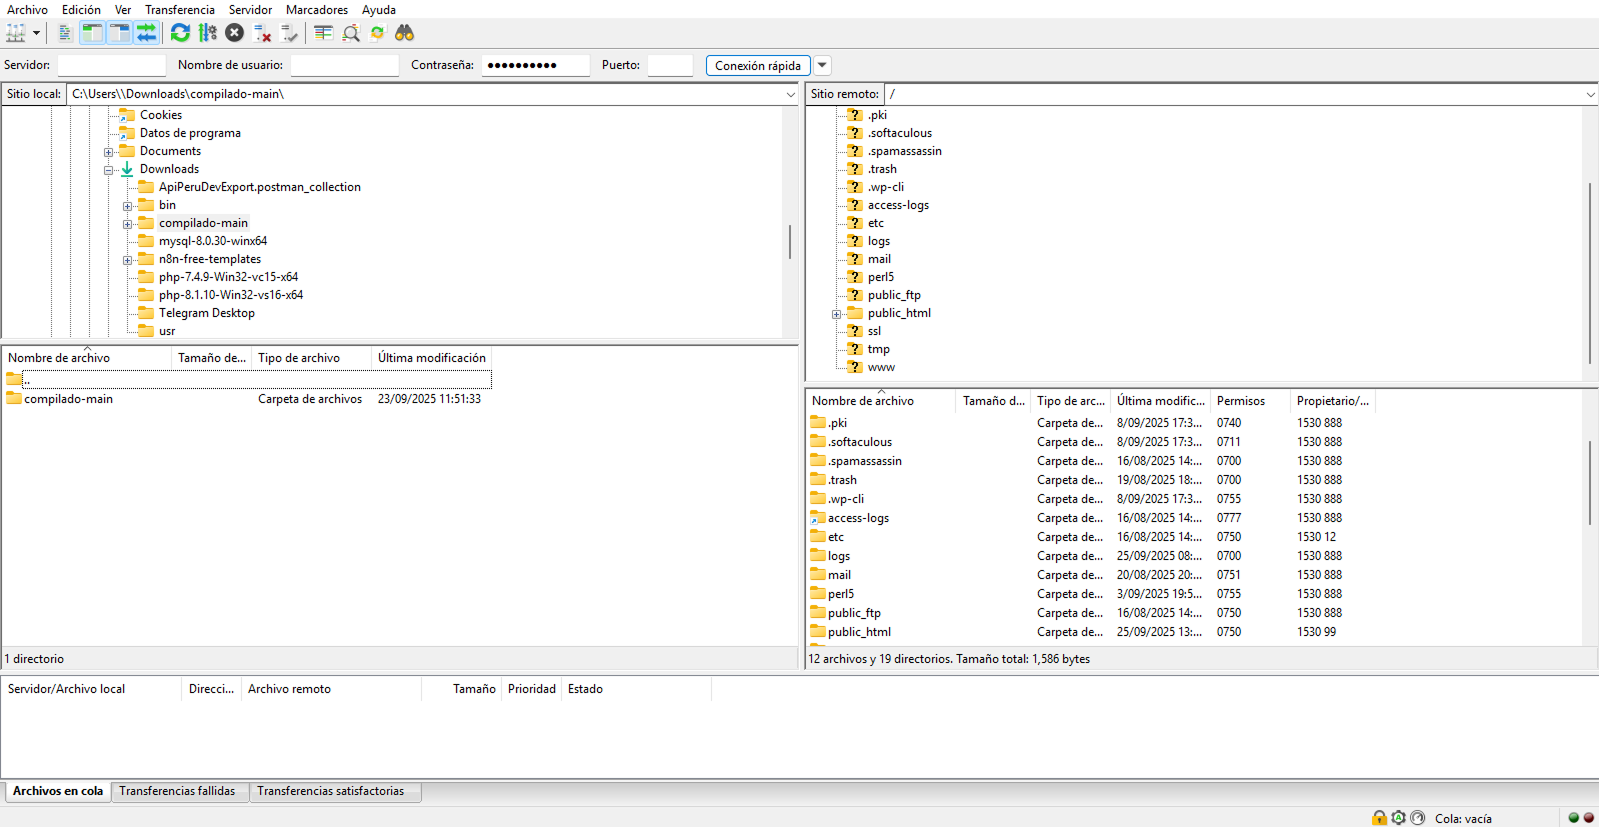Click the Conexión rápida button
Screen dimensions: 1599x827
click(758, 65)
